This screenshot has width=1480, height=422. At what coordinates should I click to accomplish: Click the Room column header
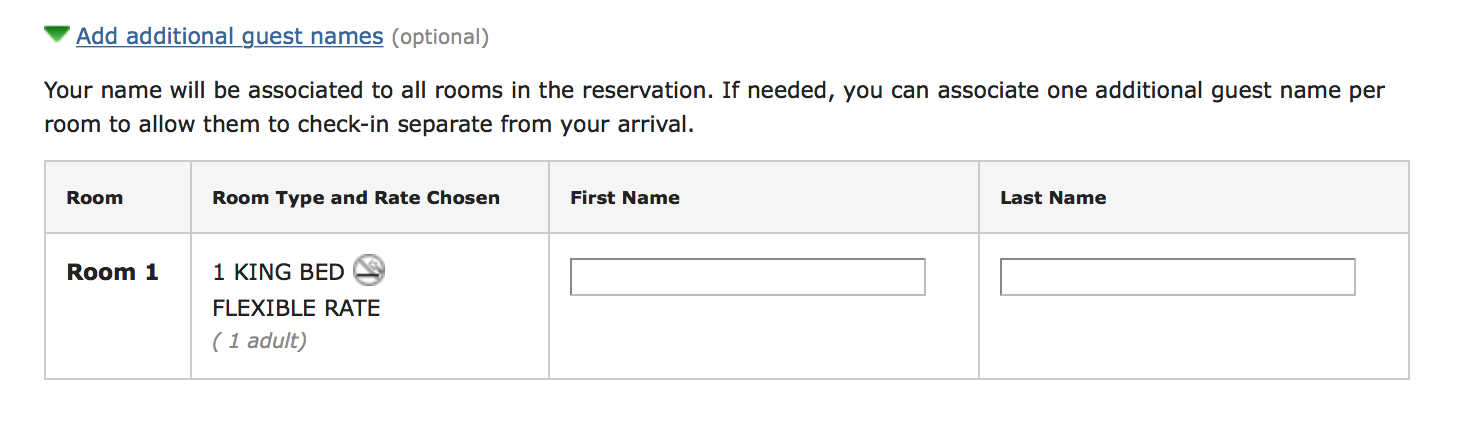(95, 198)
